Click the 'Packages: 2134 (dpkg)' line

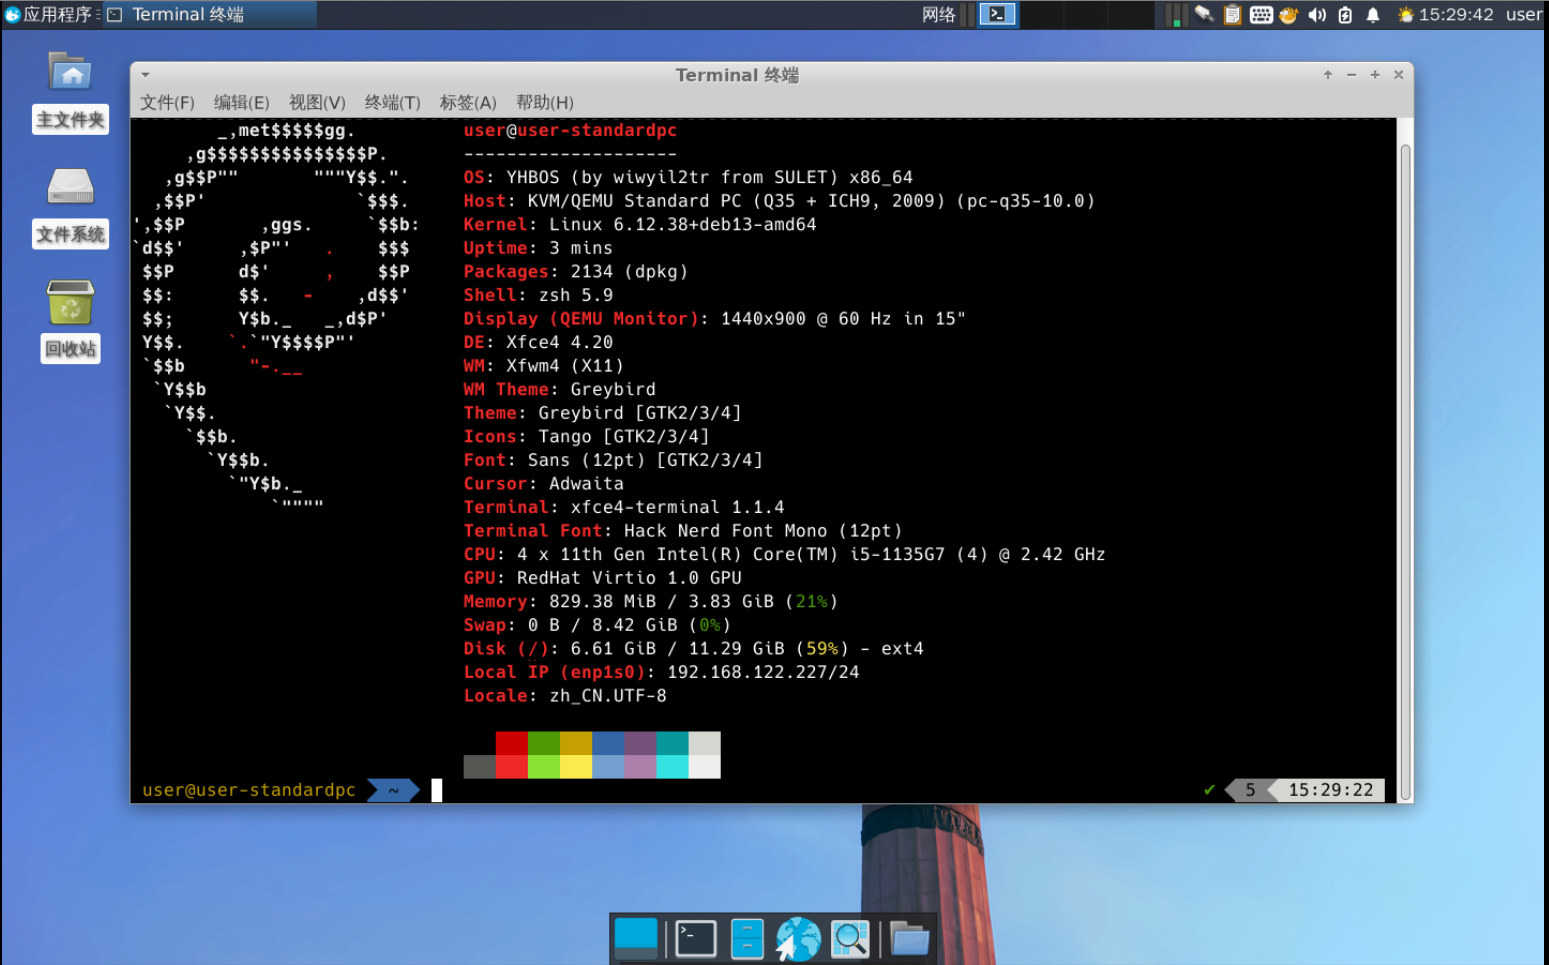point(575,271)
